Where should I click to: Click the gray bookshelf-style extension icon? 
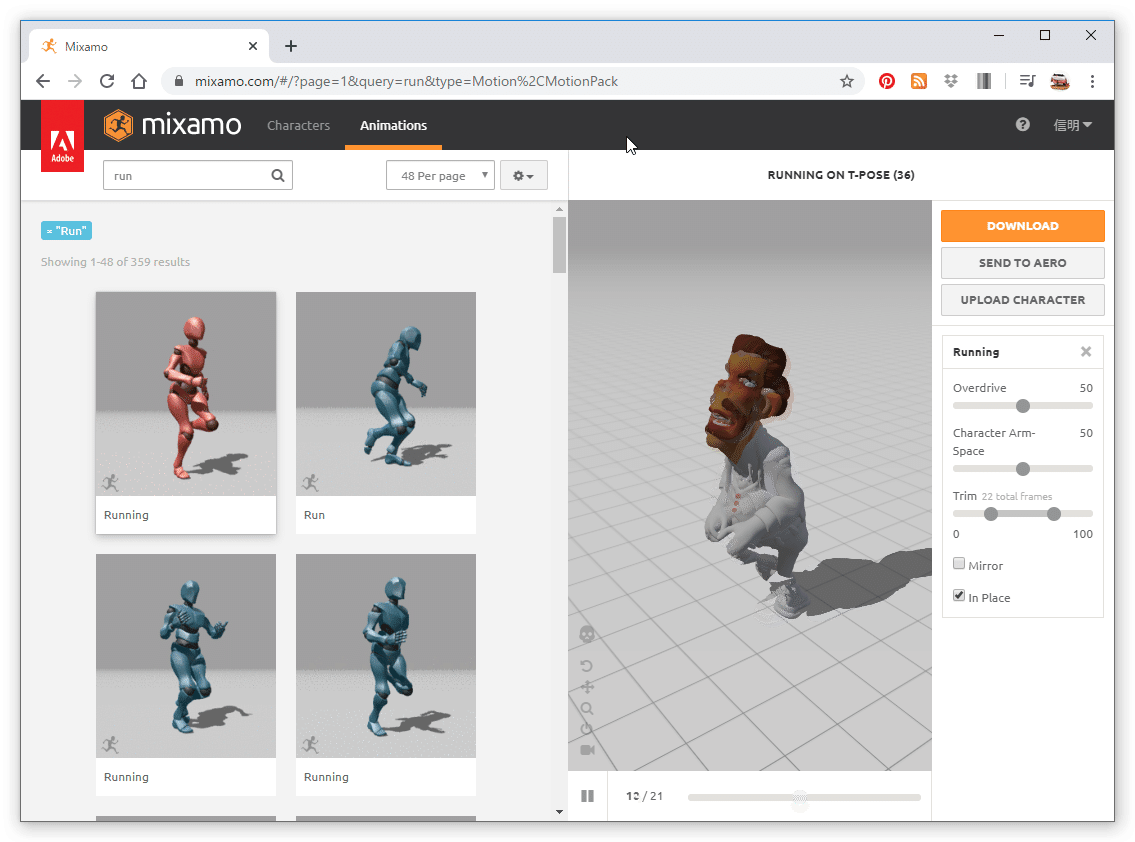(984, 81)
